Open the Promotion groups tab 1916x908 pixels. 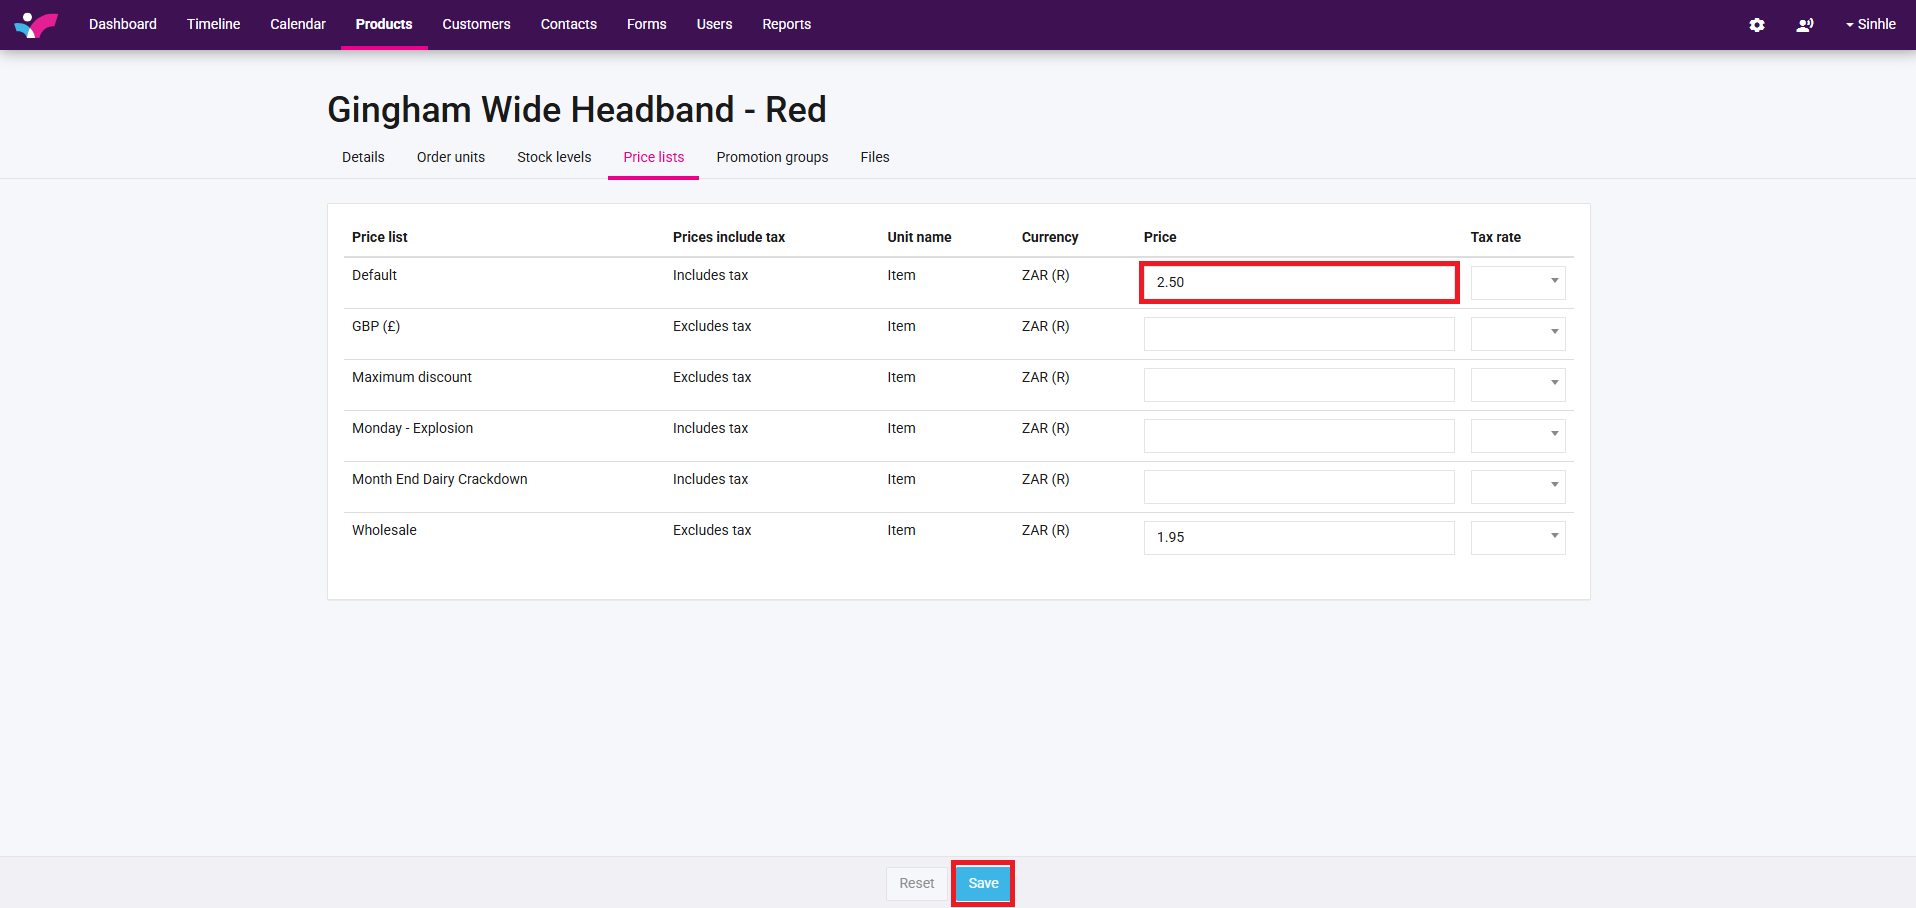(772, 157)
